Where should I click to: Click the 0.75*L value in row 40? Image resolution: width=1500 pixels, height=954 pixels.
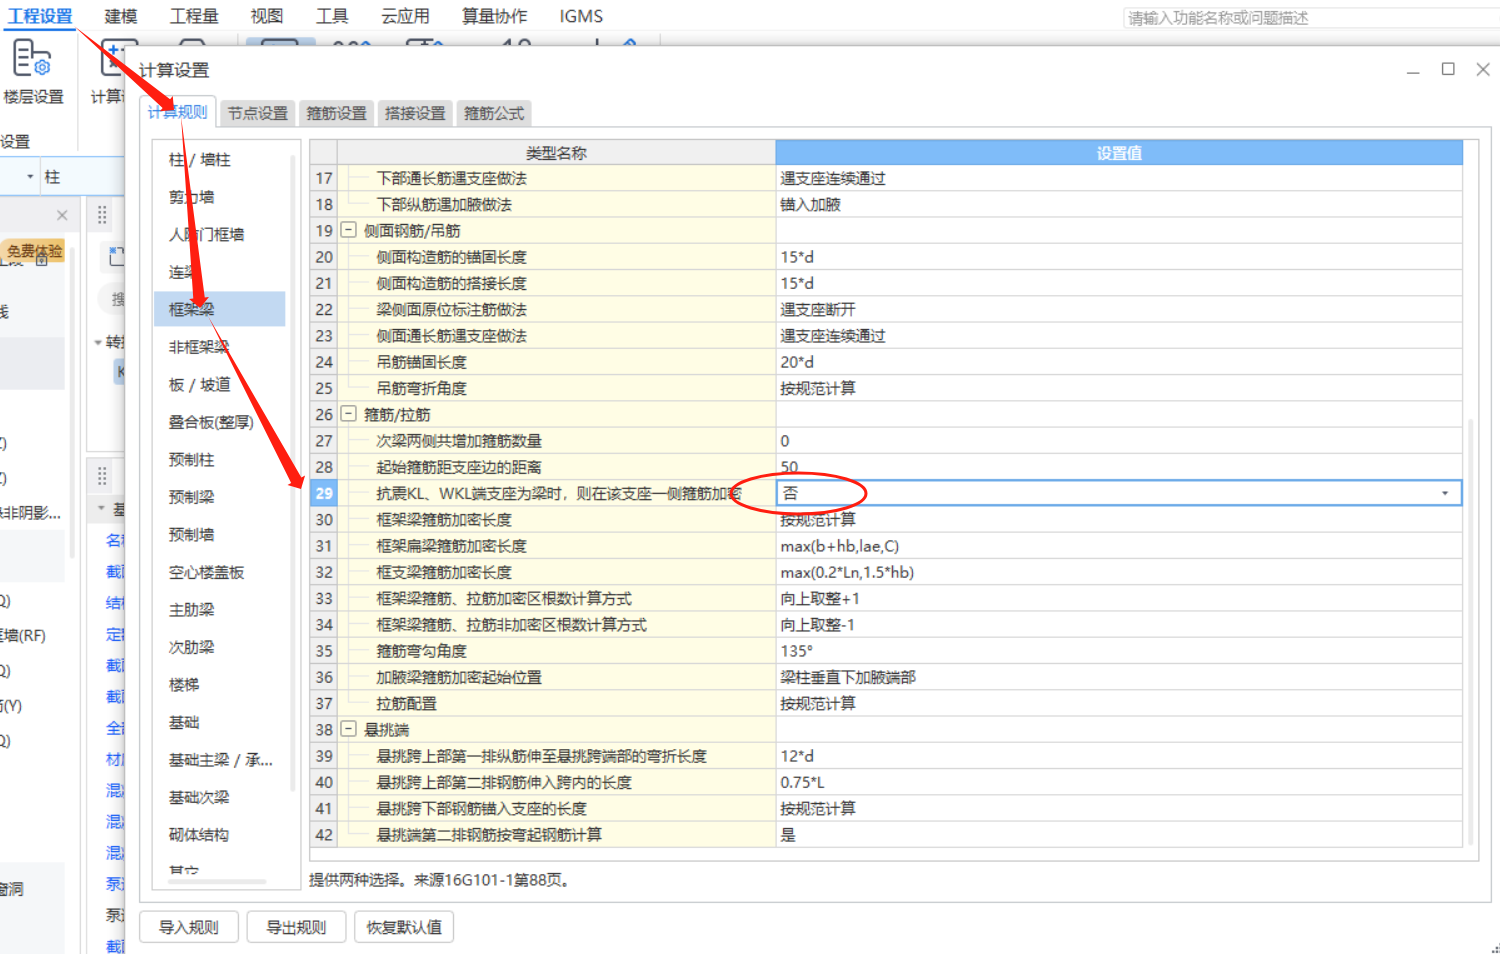point(802,782)
